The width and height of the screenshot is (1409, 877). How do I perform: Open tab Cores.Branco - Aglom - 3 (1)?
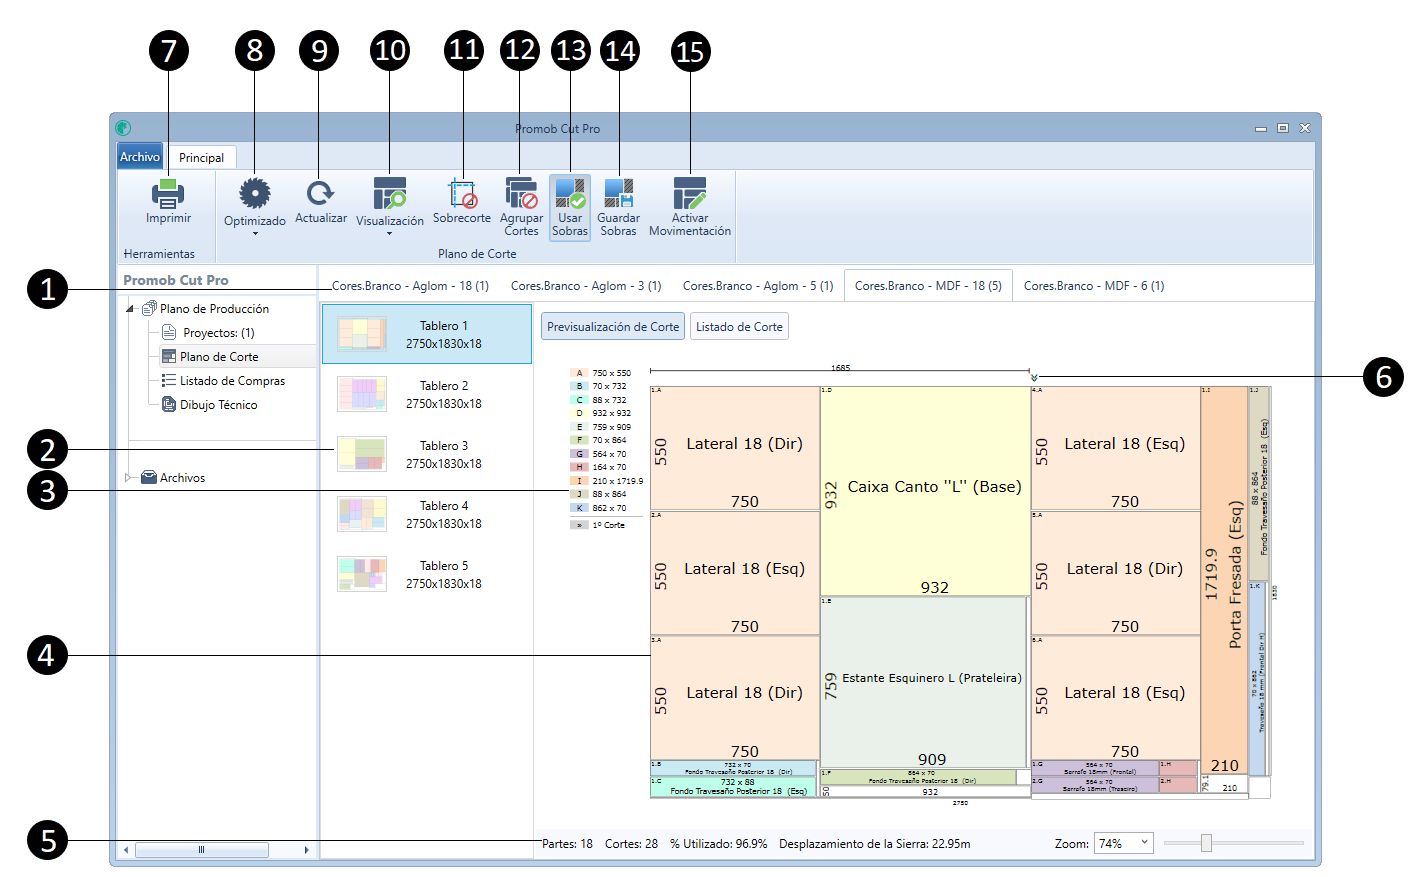(586, 286)
